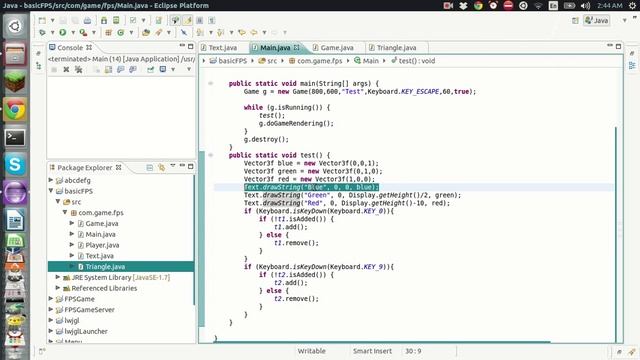Click the volume icon in top panel
This screenshot has width=640, height=360.
(x=585, y=6)
